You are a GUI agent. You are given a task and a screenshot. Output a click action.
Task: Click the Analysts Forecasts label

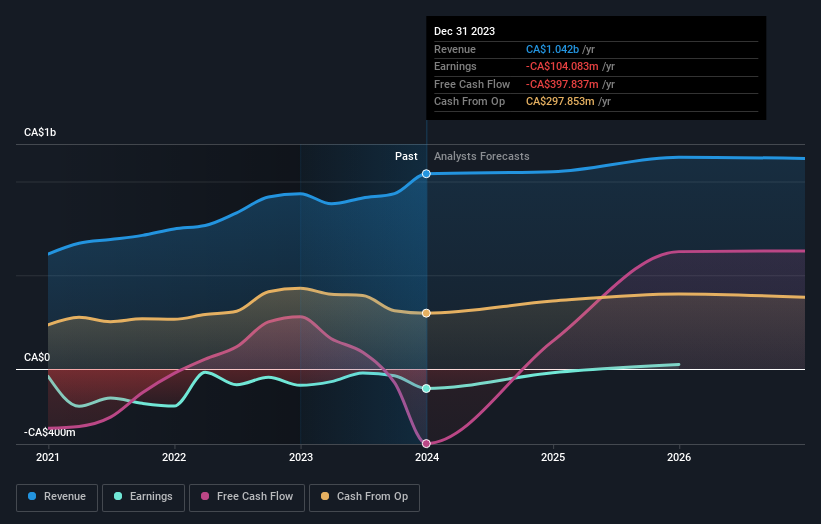click(x=482, y=157)
